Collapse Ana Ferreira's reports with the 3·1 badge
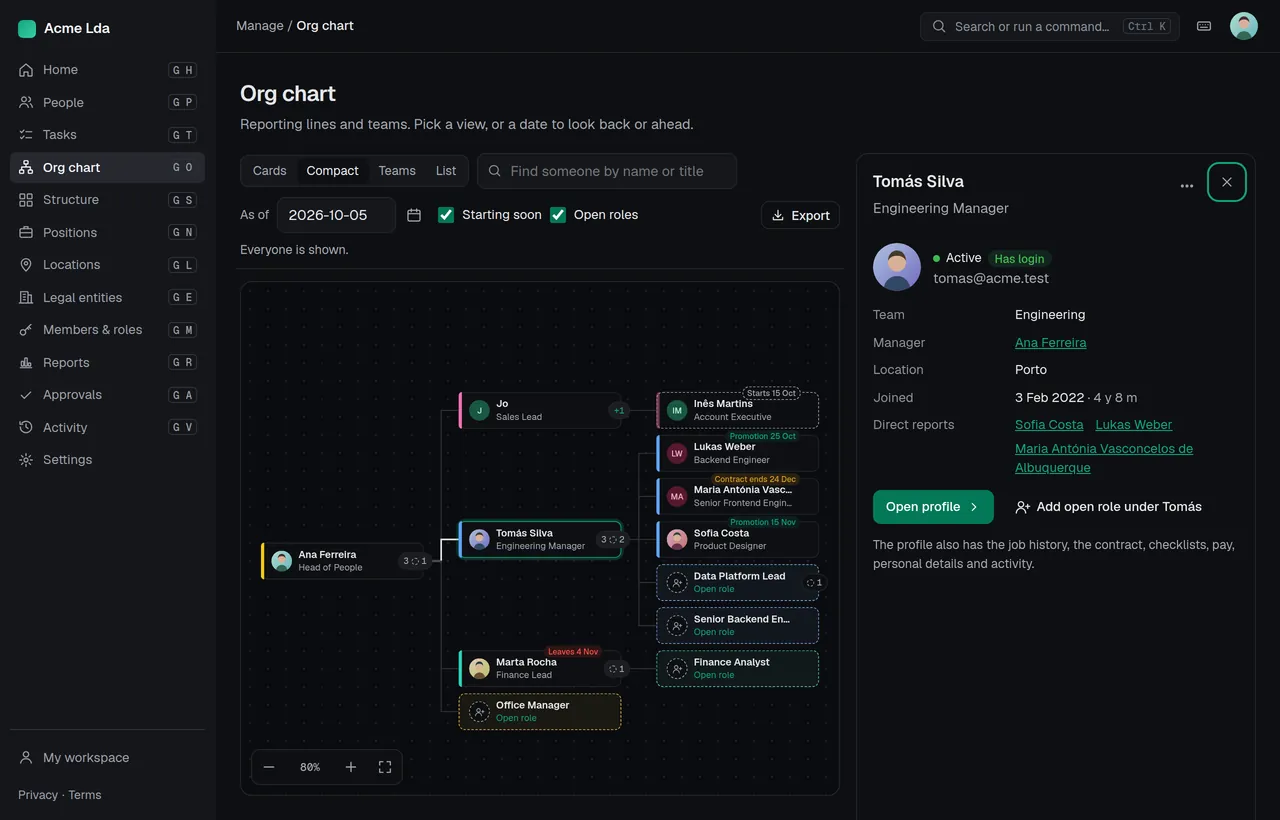 point(415,561)
